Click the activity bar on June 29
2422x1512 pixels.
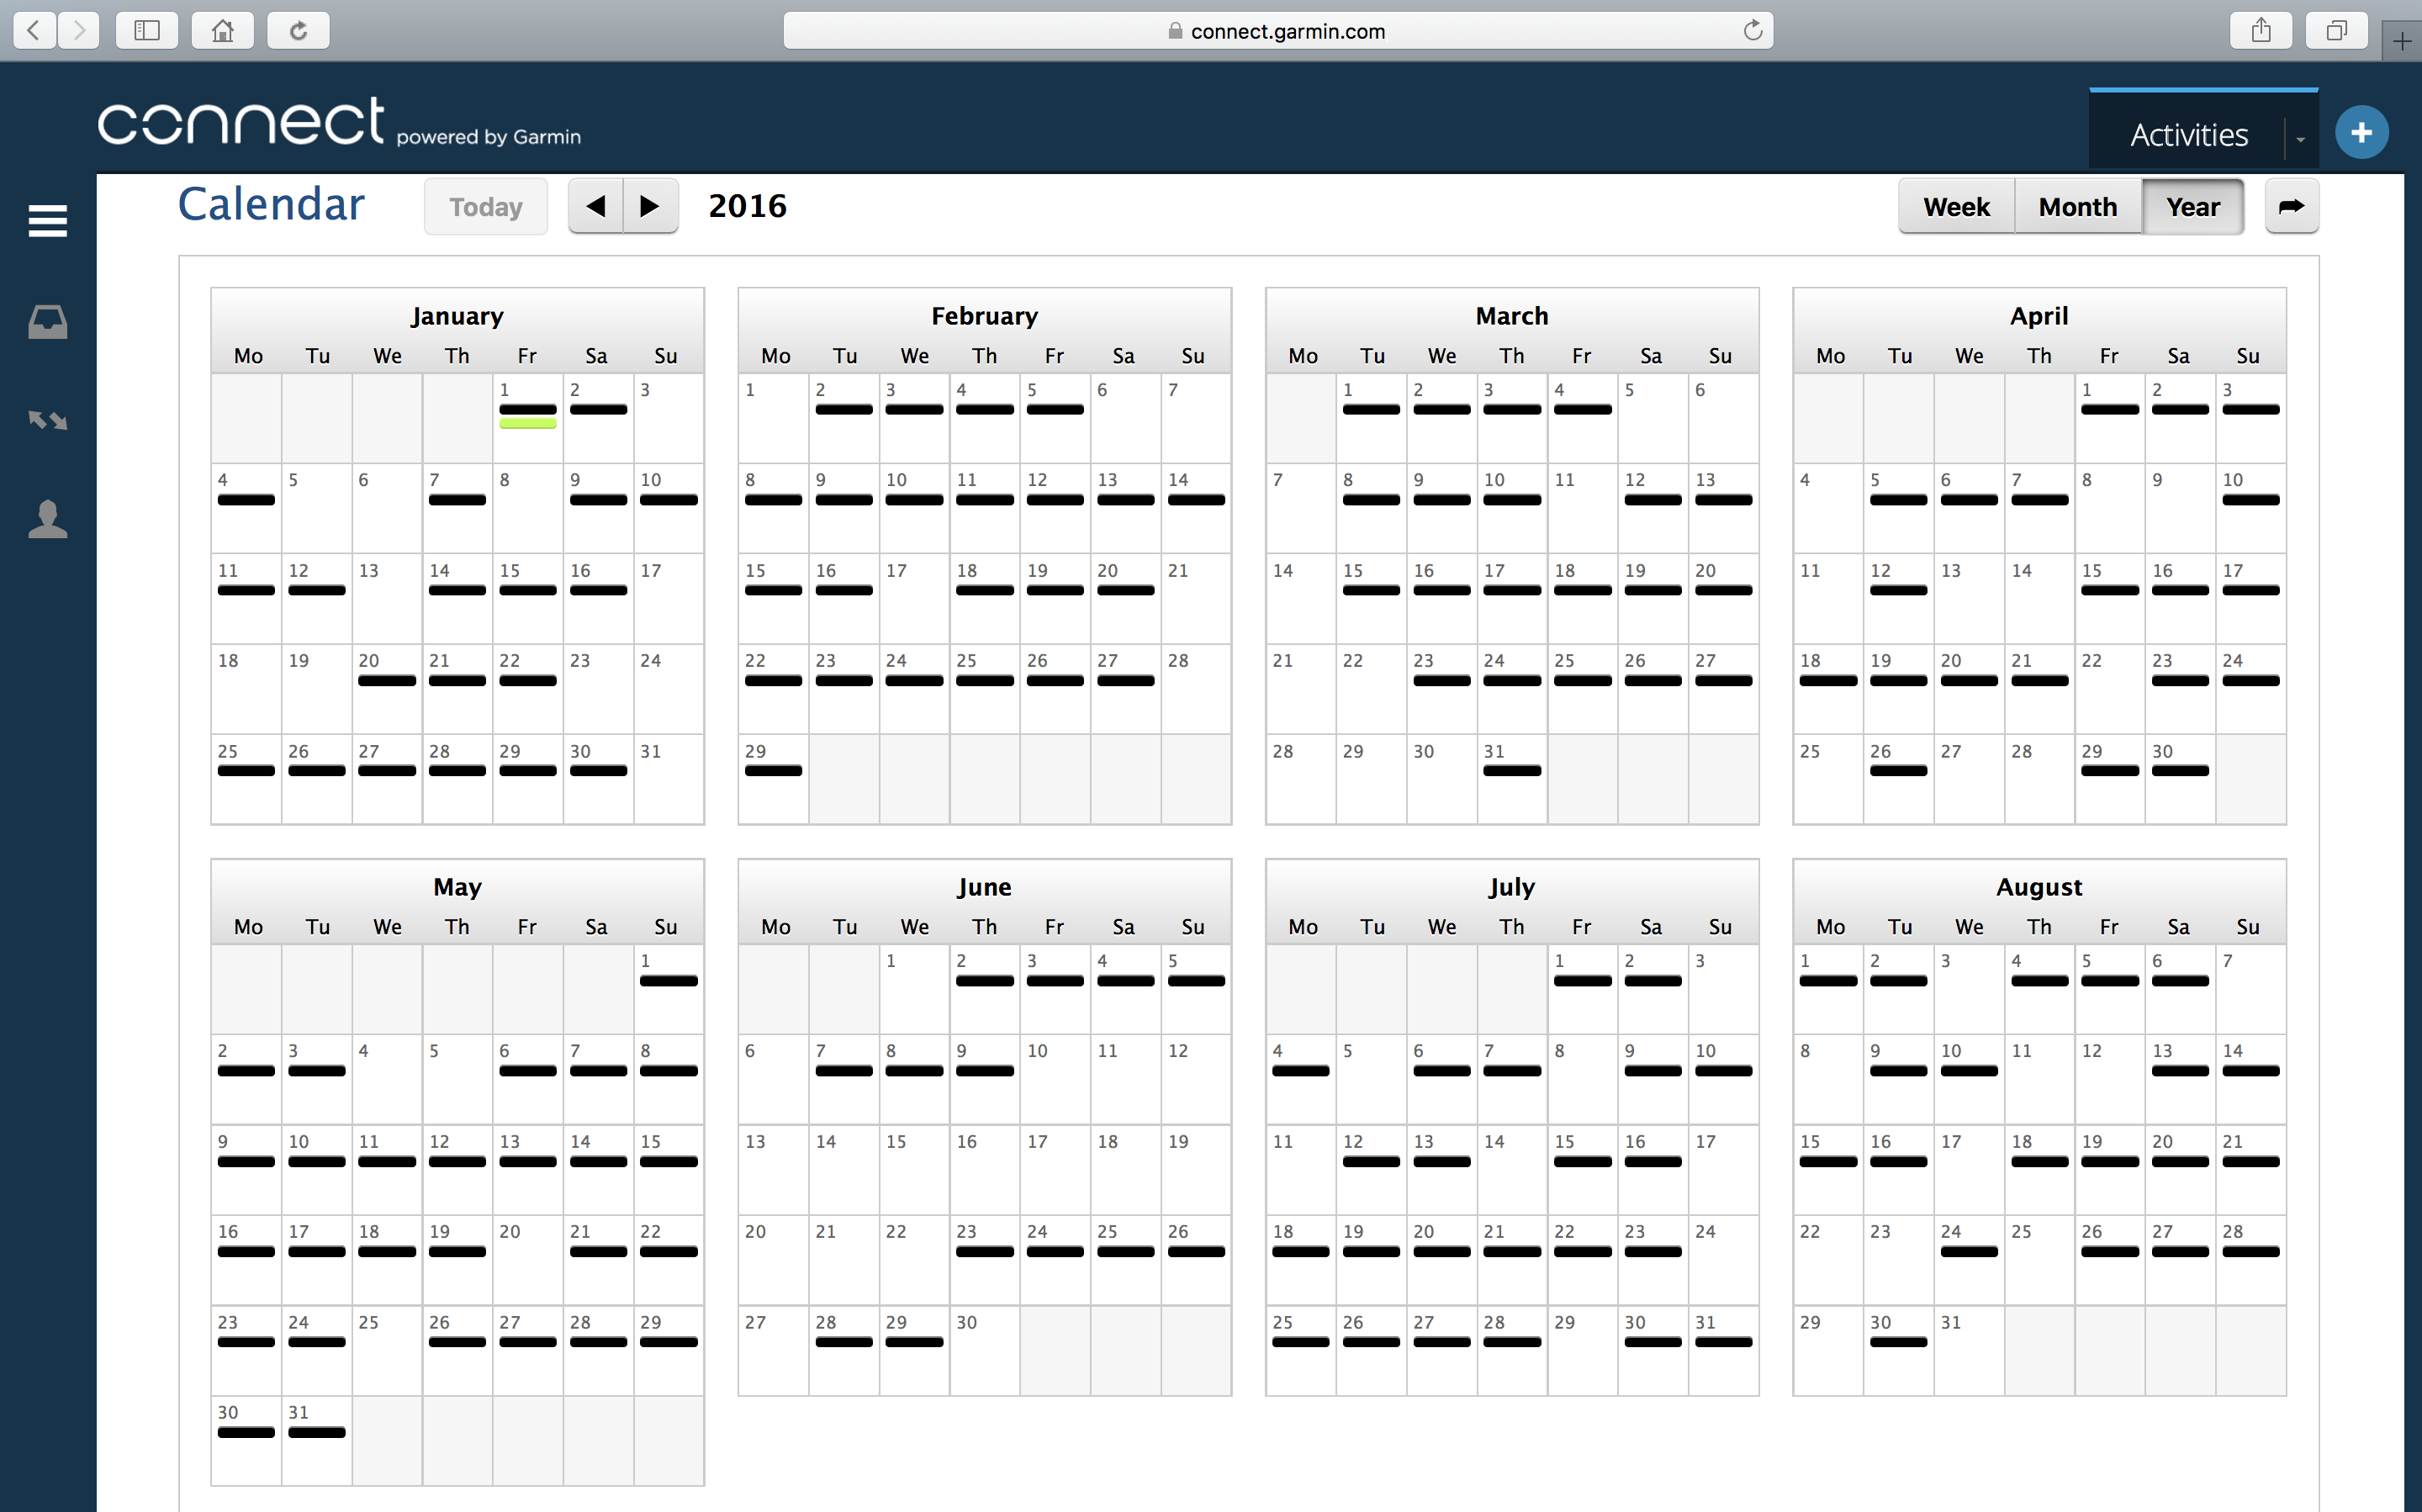point(914,1342)
